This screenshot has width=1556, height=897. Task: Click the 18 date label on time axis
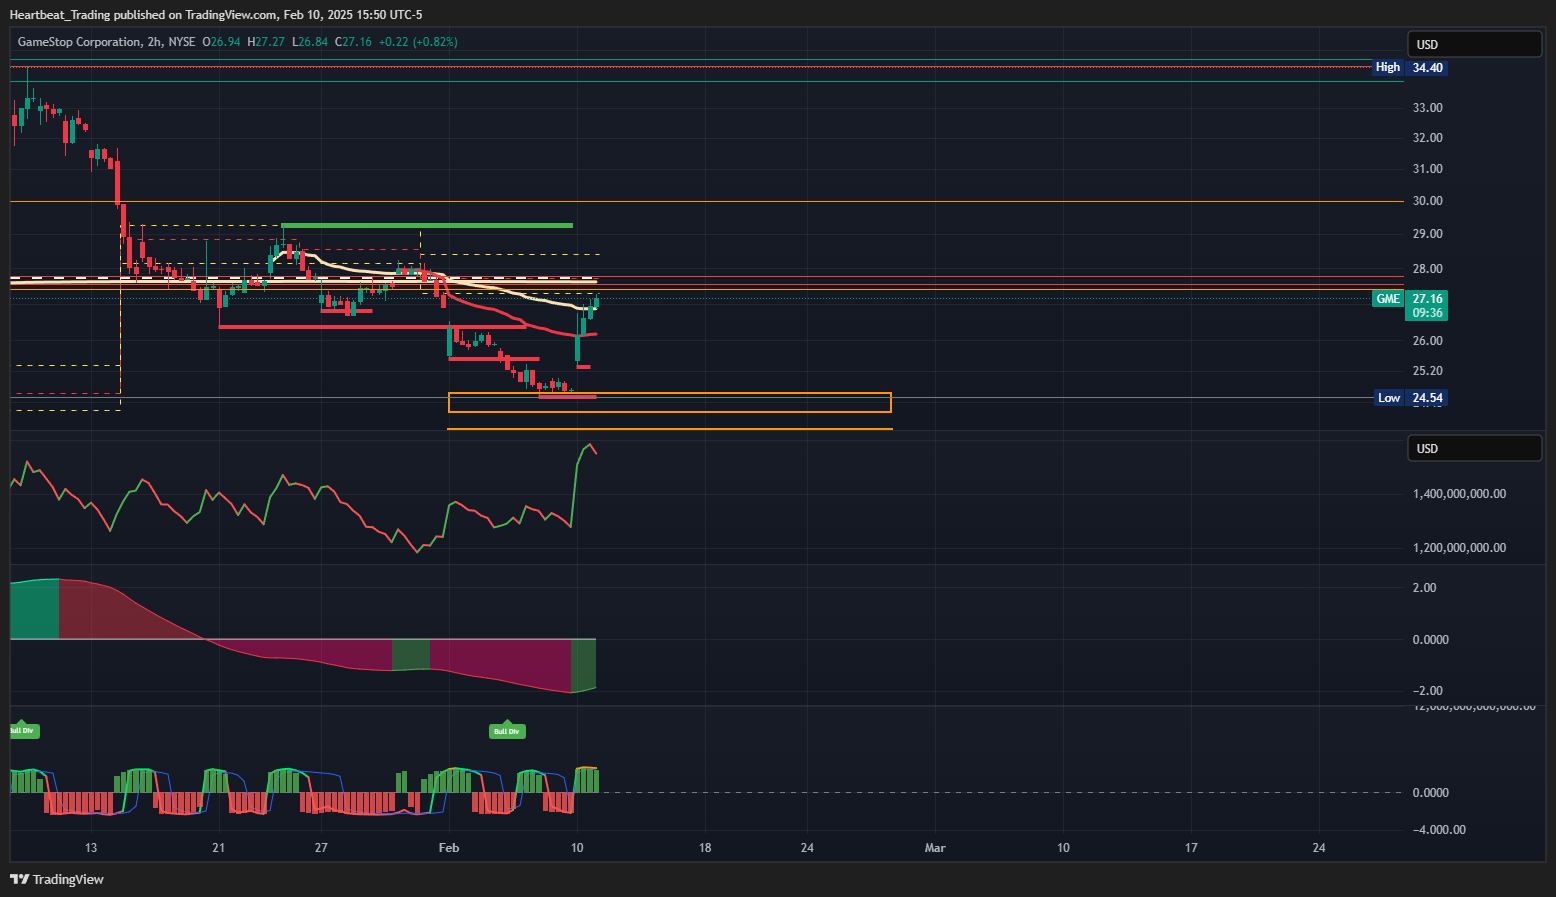705,848
